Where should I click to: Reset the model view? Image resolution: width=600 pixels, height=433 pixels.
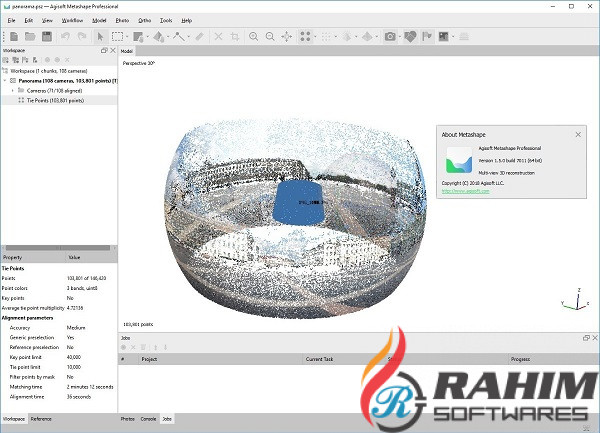tap(287, 37)
